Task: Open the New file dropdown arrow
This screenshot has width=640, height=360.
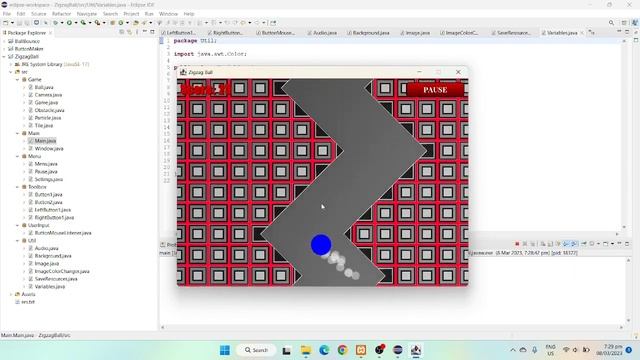Action: [x=12, y=23]
